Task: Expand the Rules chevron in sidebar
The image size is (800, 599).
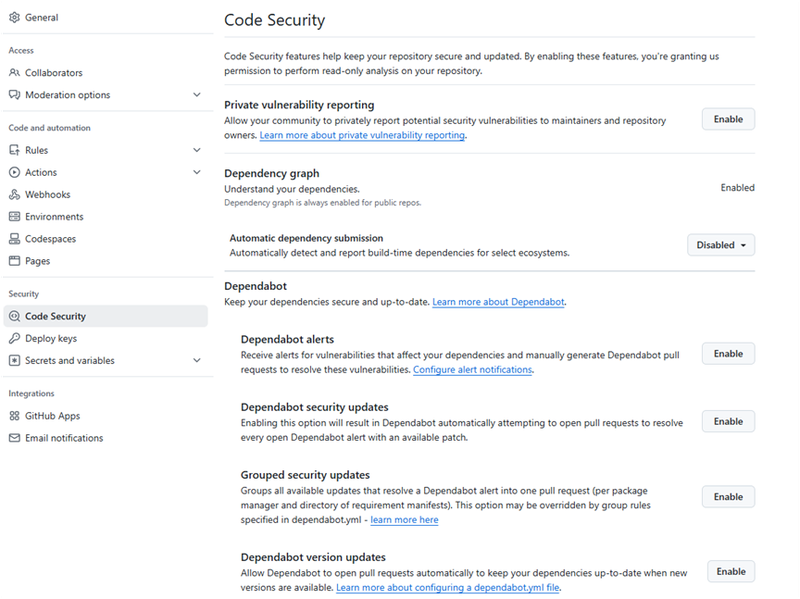Action: [x=196, y=150]
